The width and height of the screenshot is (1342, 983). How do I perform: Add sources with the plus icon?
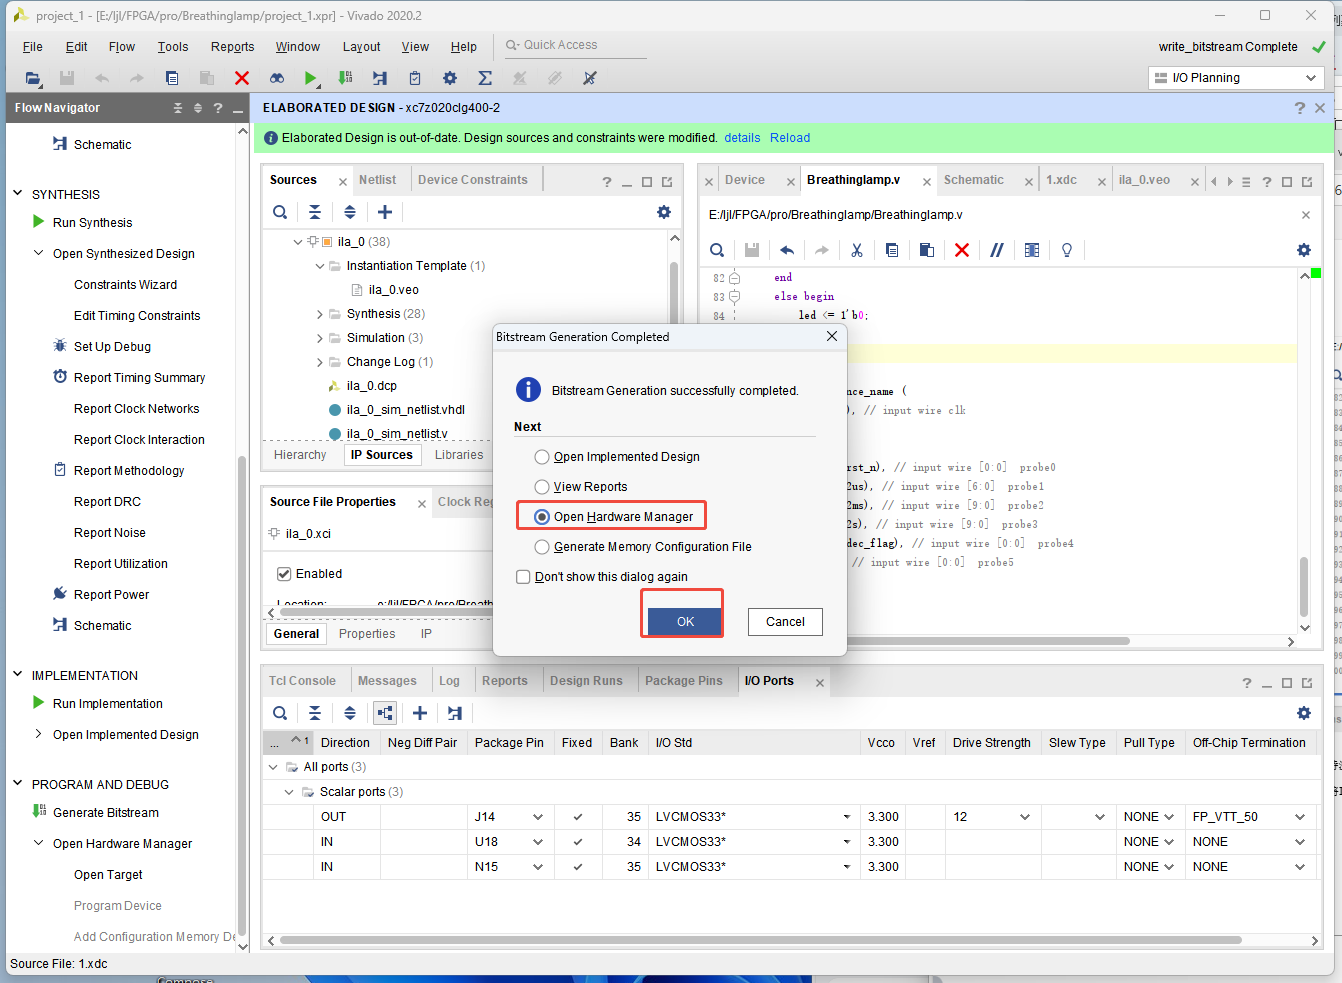[x=385, y=212]
